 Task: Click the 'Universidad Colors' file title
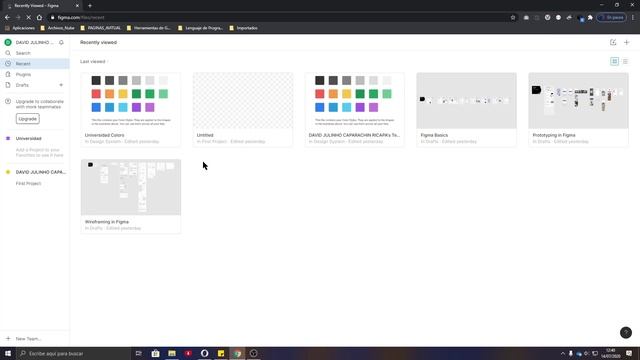[x=104, y=135]
